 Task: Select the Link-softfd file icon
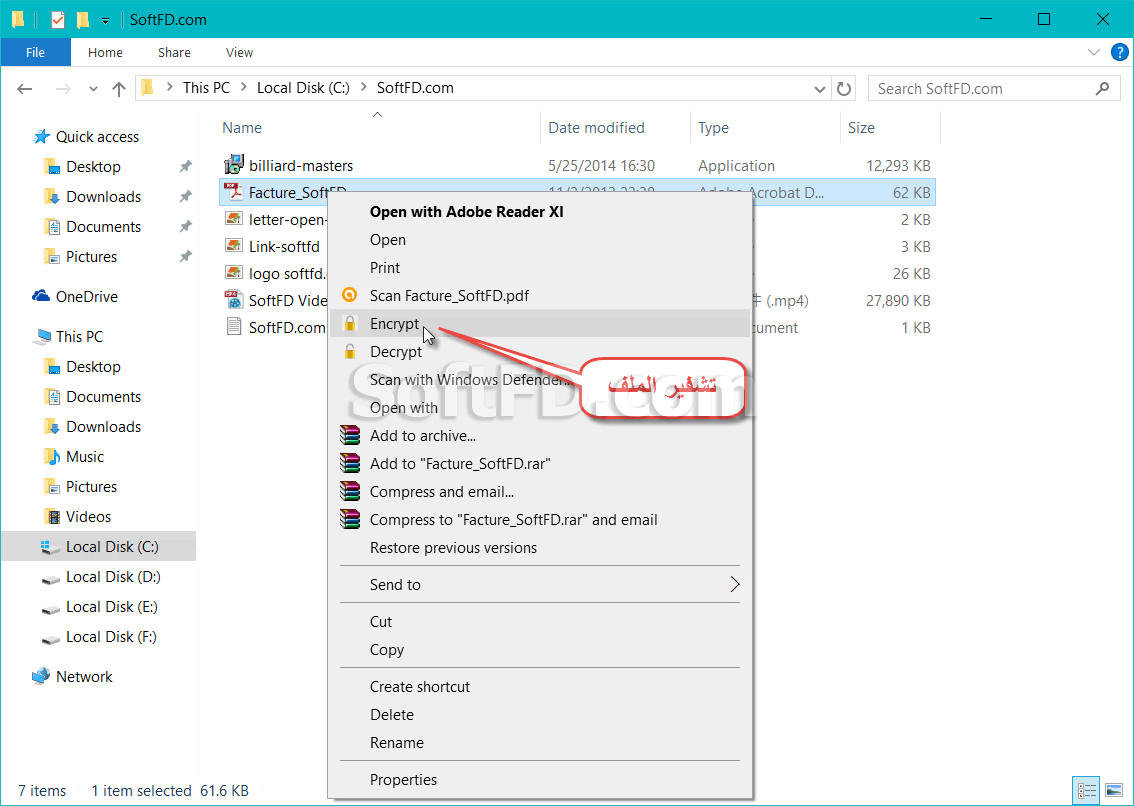tap(234, 246)
